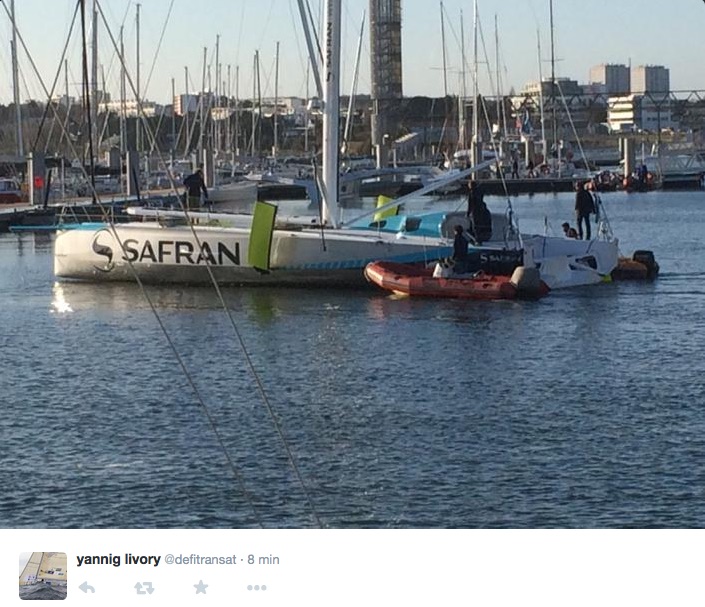Click the sun glare reflection near bow
The width and height of the screenshot is (705, 607).
pyautogui.click(x=61, y=299)
